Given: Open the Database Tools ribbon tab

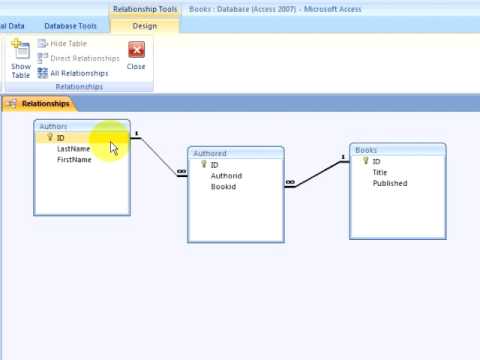Looking at the screenshot, I should (70, 26).
